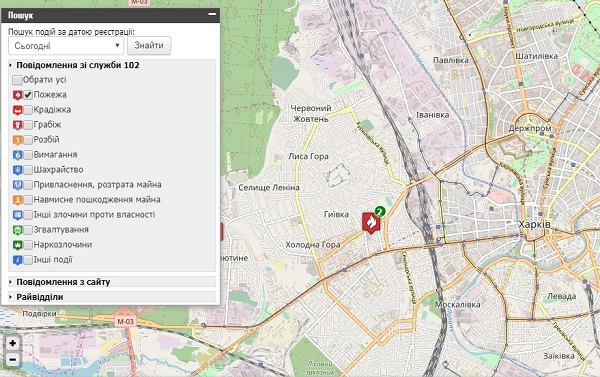Check the Наркозлочини checkbox
This screenshot has height=377, width=600.
click(x=28, y=245)
